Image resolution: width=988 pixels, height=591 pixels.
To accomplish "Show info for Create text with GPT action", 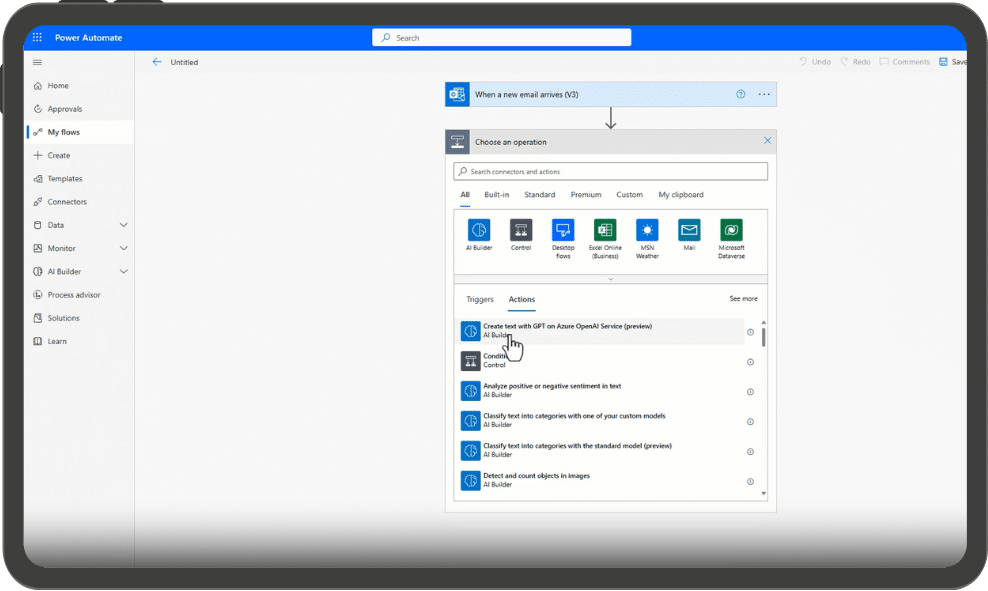I will pos(750,332).
